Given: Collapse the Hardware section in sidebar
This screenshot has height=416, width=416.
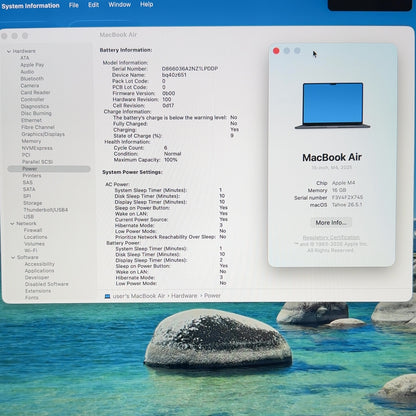Looking at the screenshot, I should coord(9,51).
